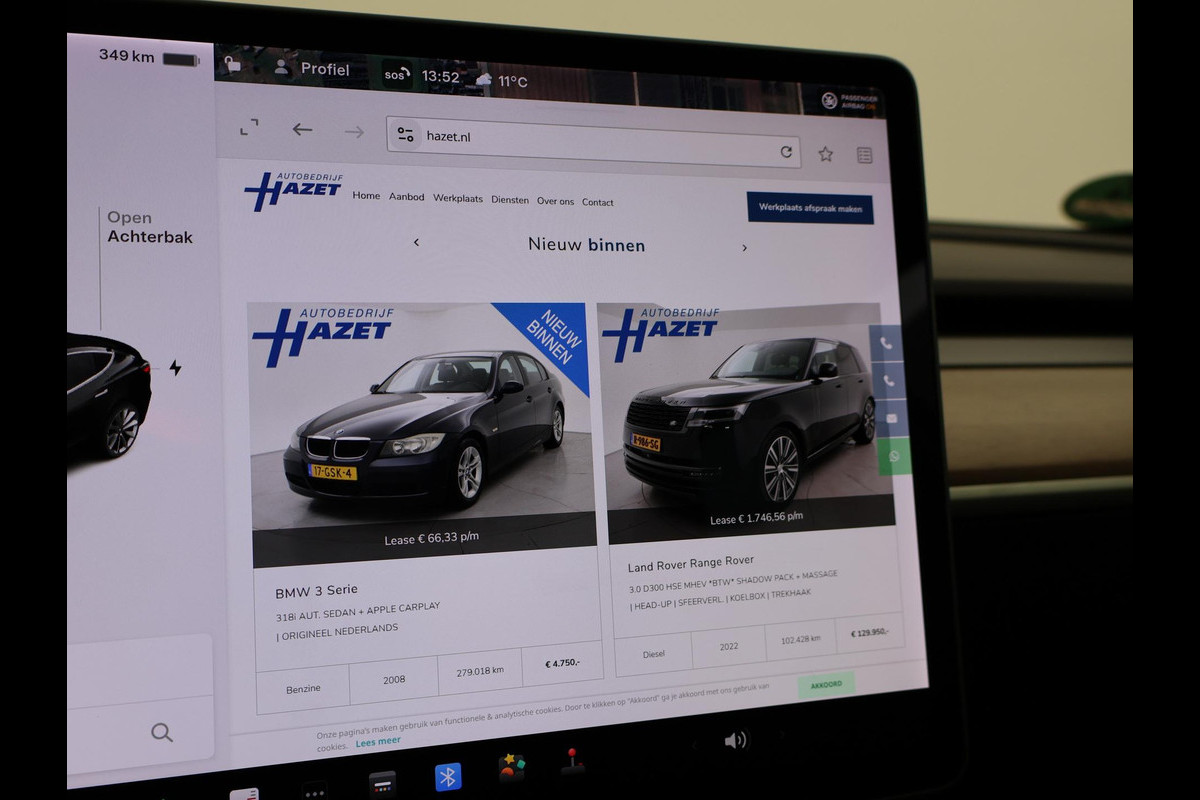Show previous 'Nieuw binnen' cars
The height and width of the screenshot is (800, 1200).
pos(416,242)
